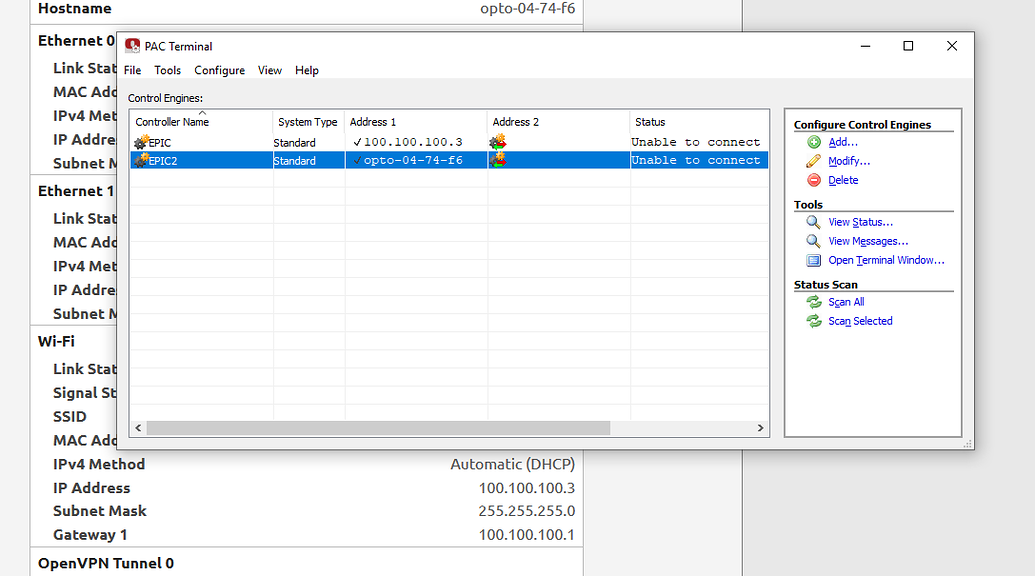
Task: Click the gear icon beside EPIC controller
Action: click(138, 141)
